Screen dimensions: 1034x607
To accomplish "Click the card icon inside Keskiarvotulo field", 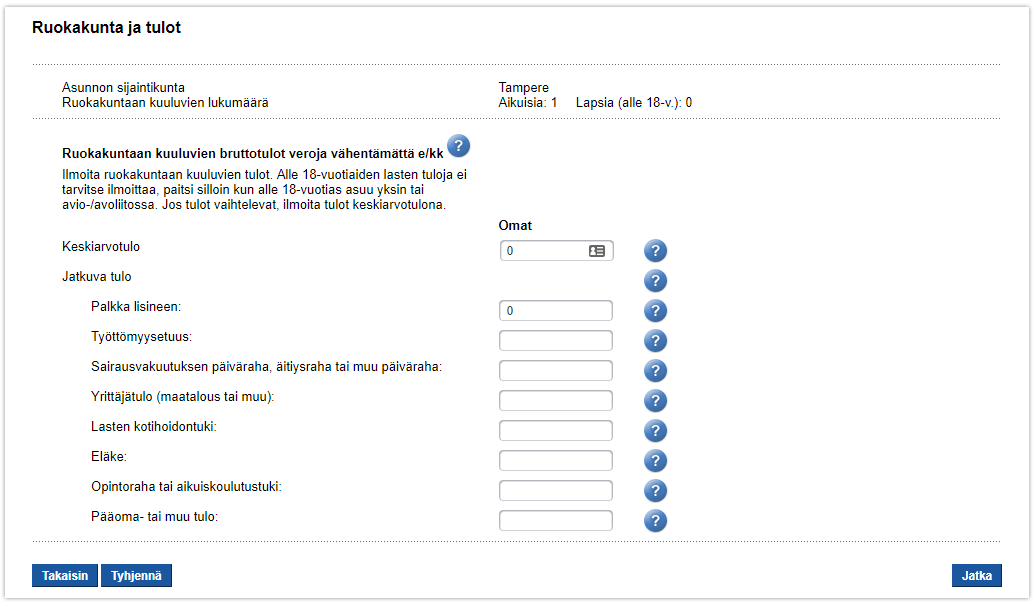I will point(597,251).
